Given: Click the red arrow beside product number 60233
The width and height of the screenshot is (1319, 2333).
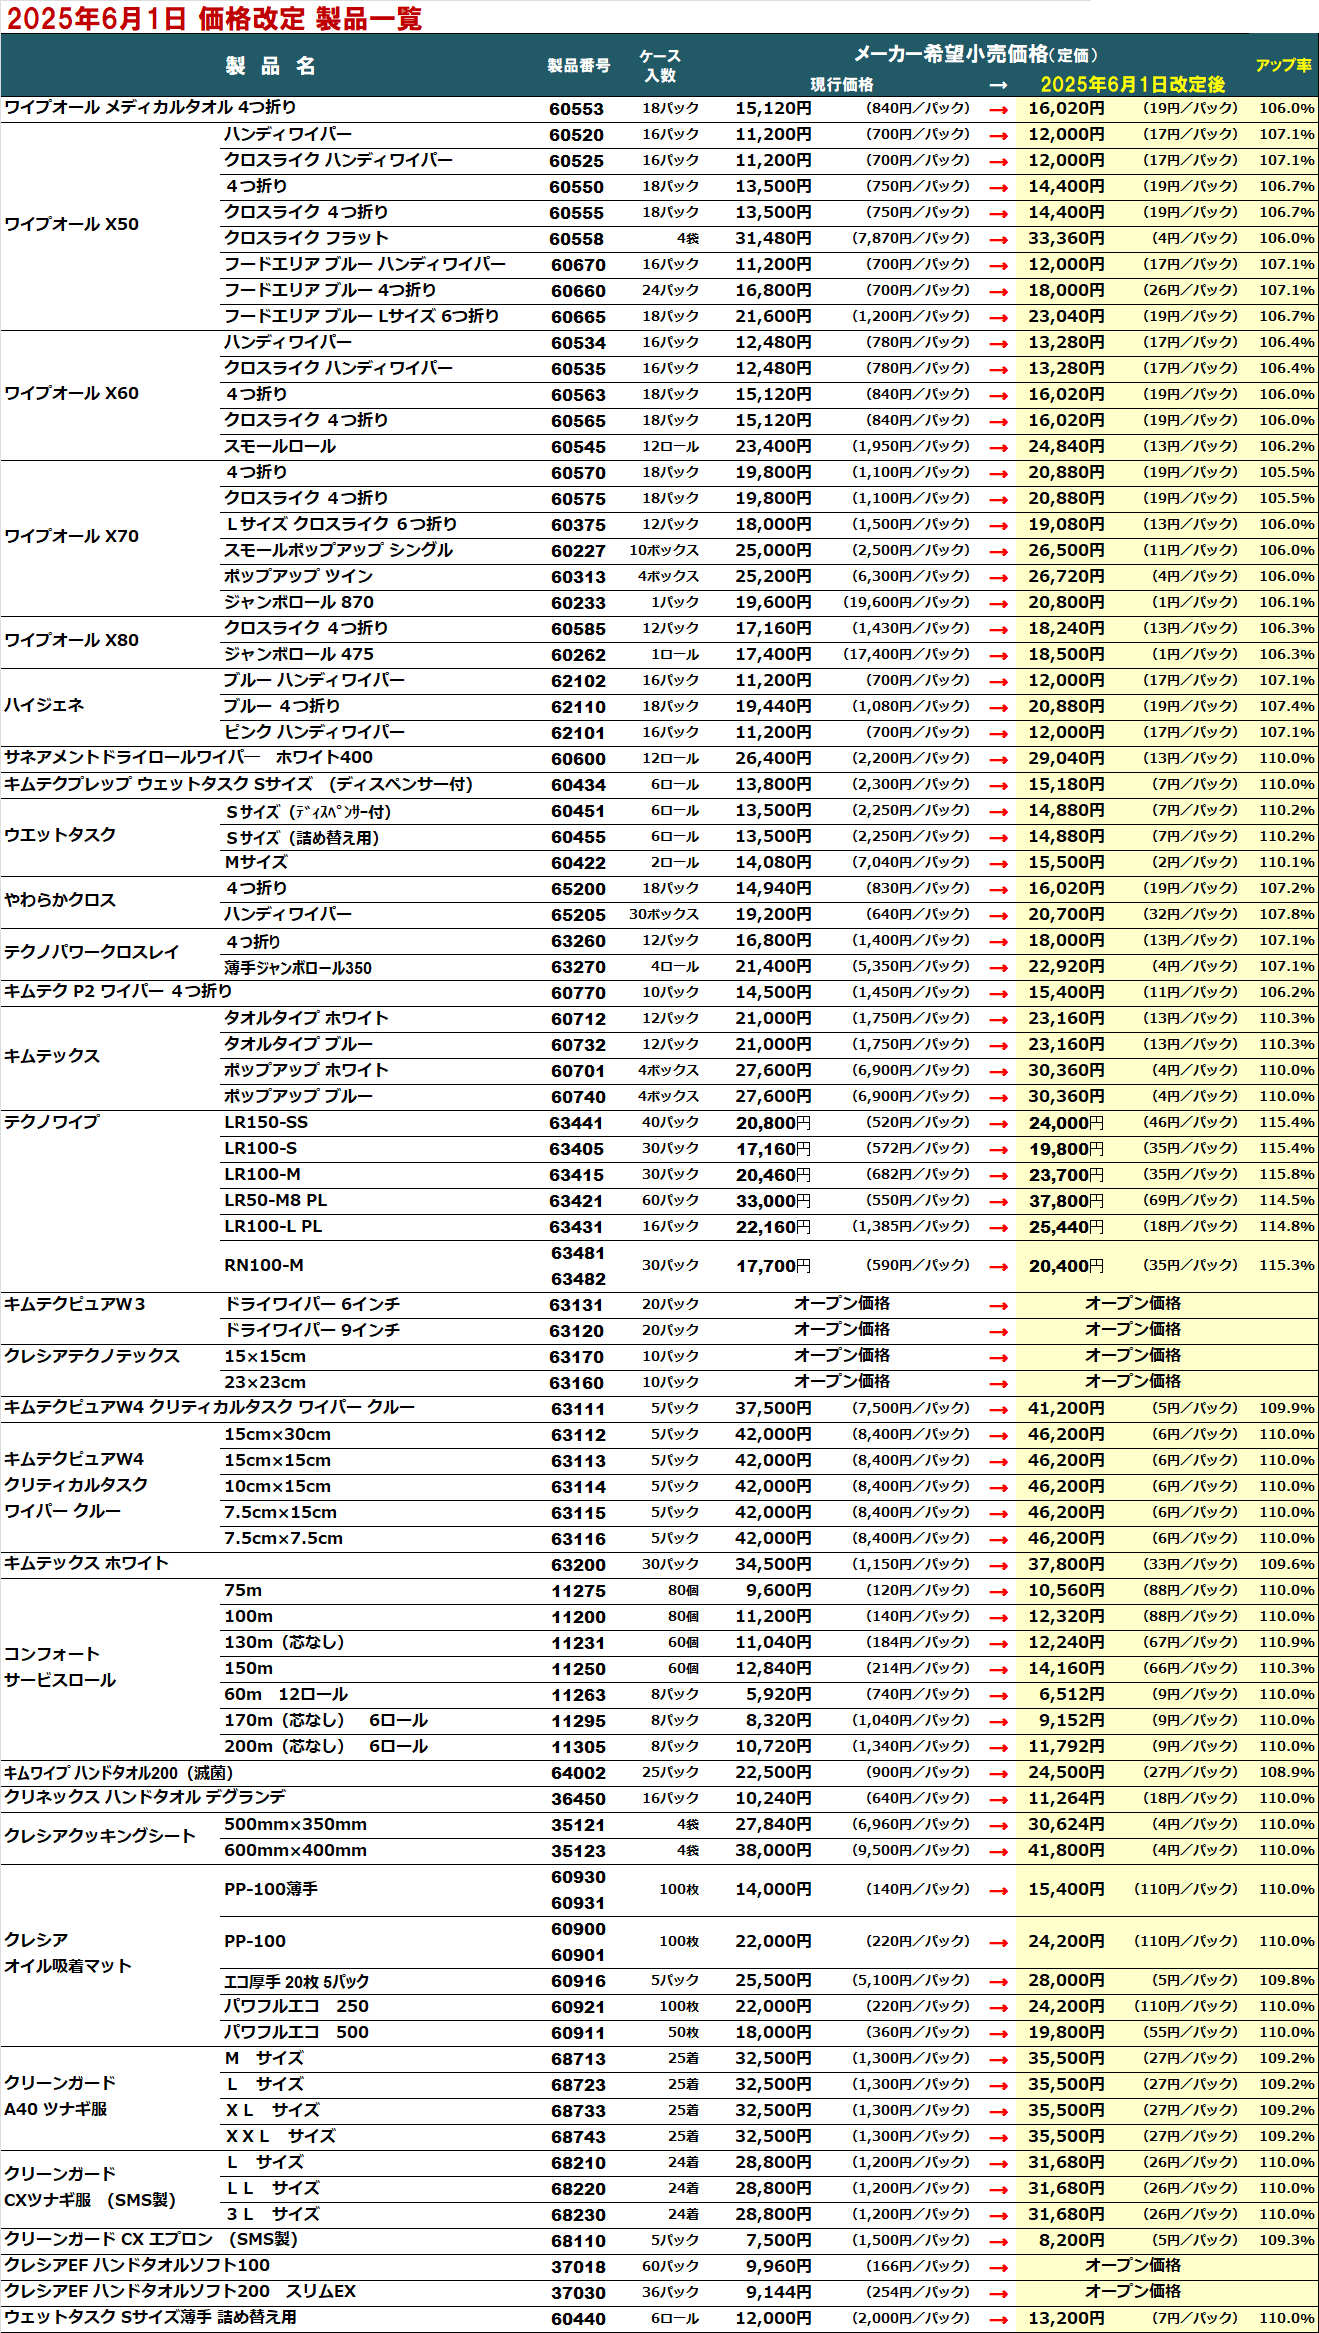Looking at the screenshot, I should 997,604.
